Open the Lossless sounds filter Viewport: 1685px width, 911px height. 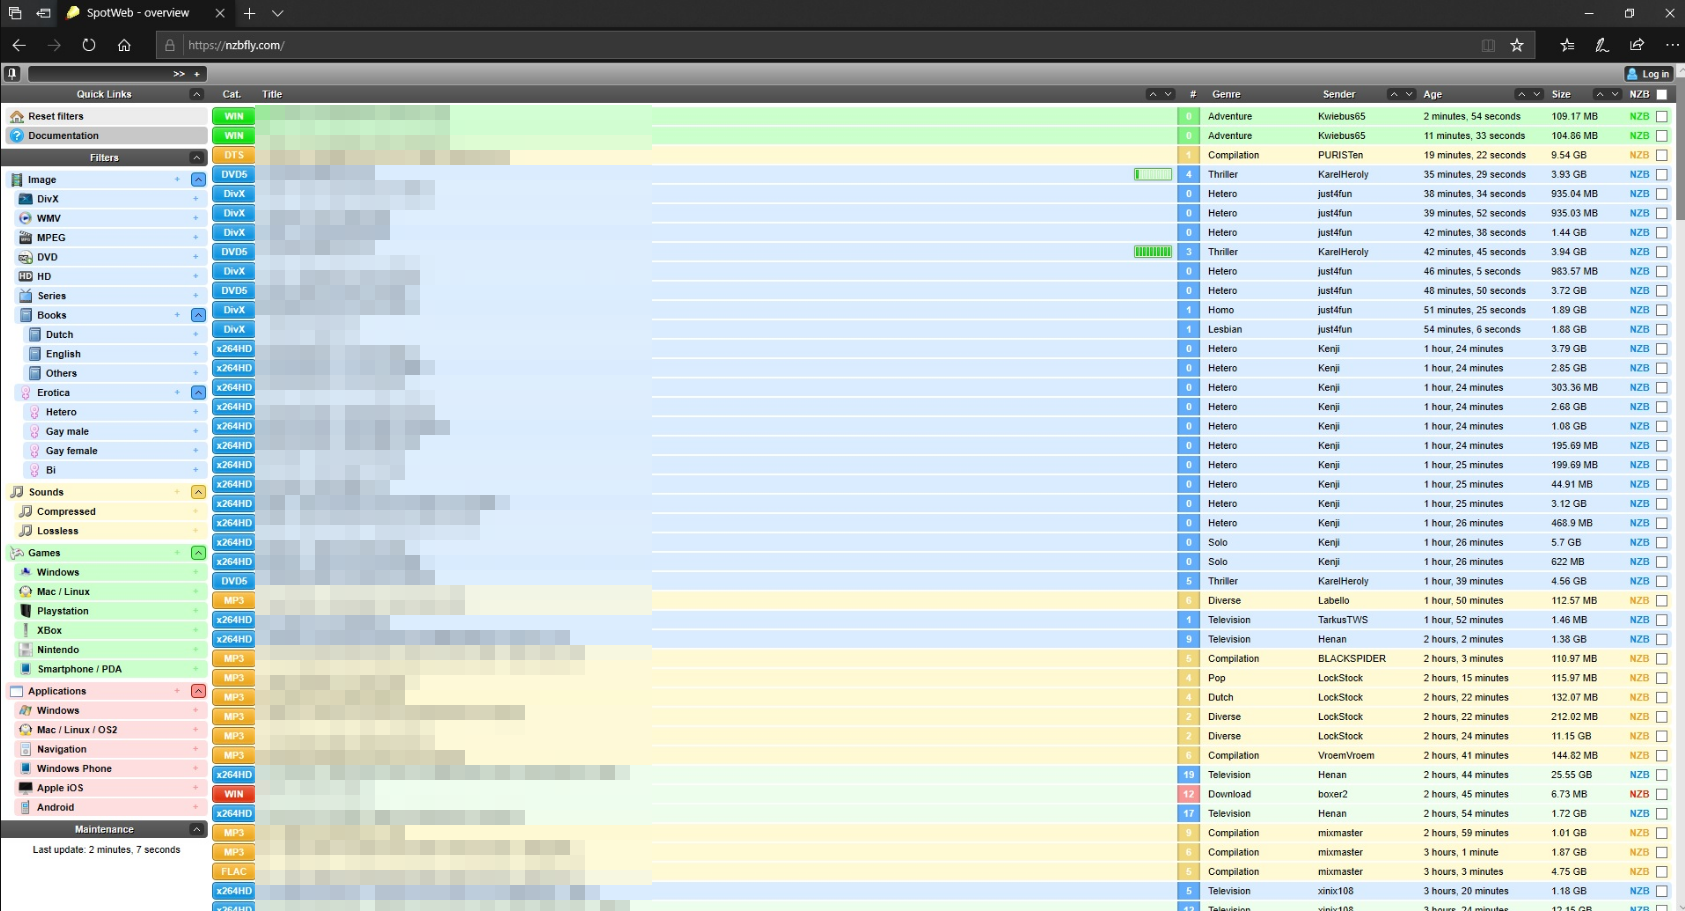pos(57,531)
